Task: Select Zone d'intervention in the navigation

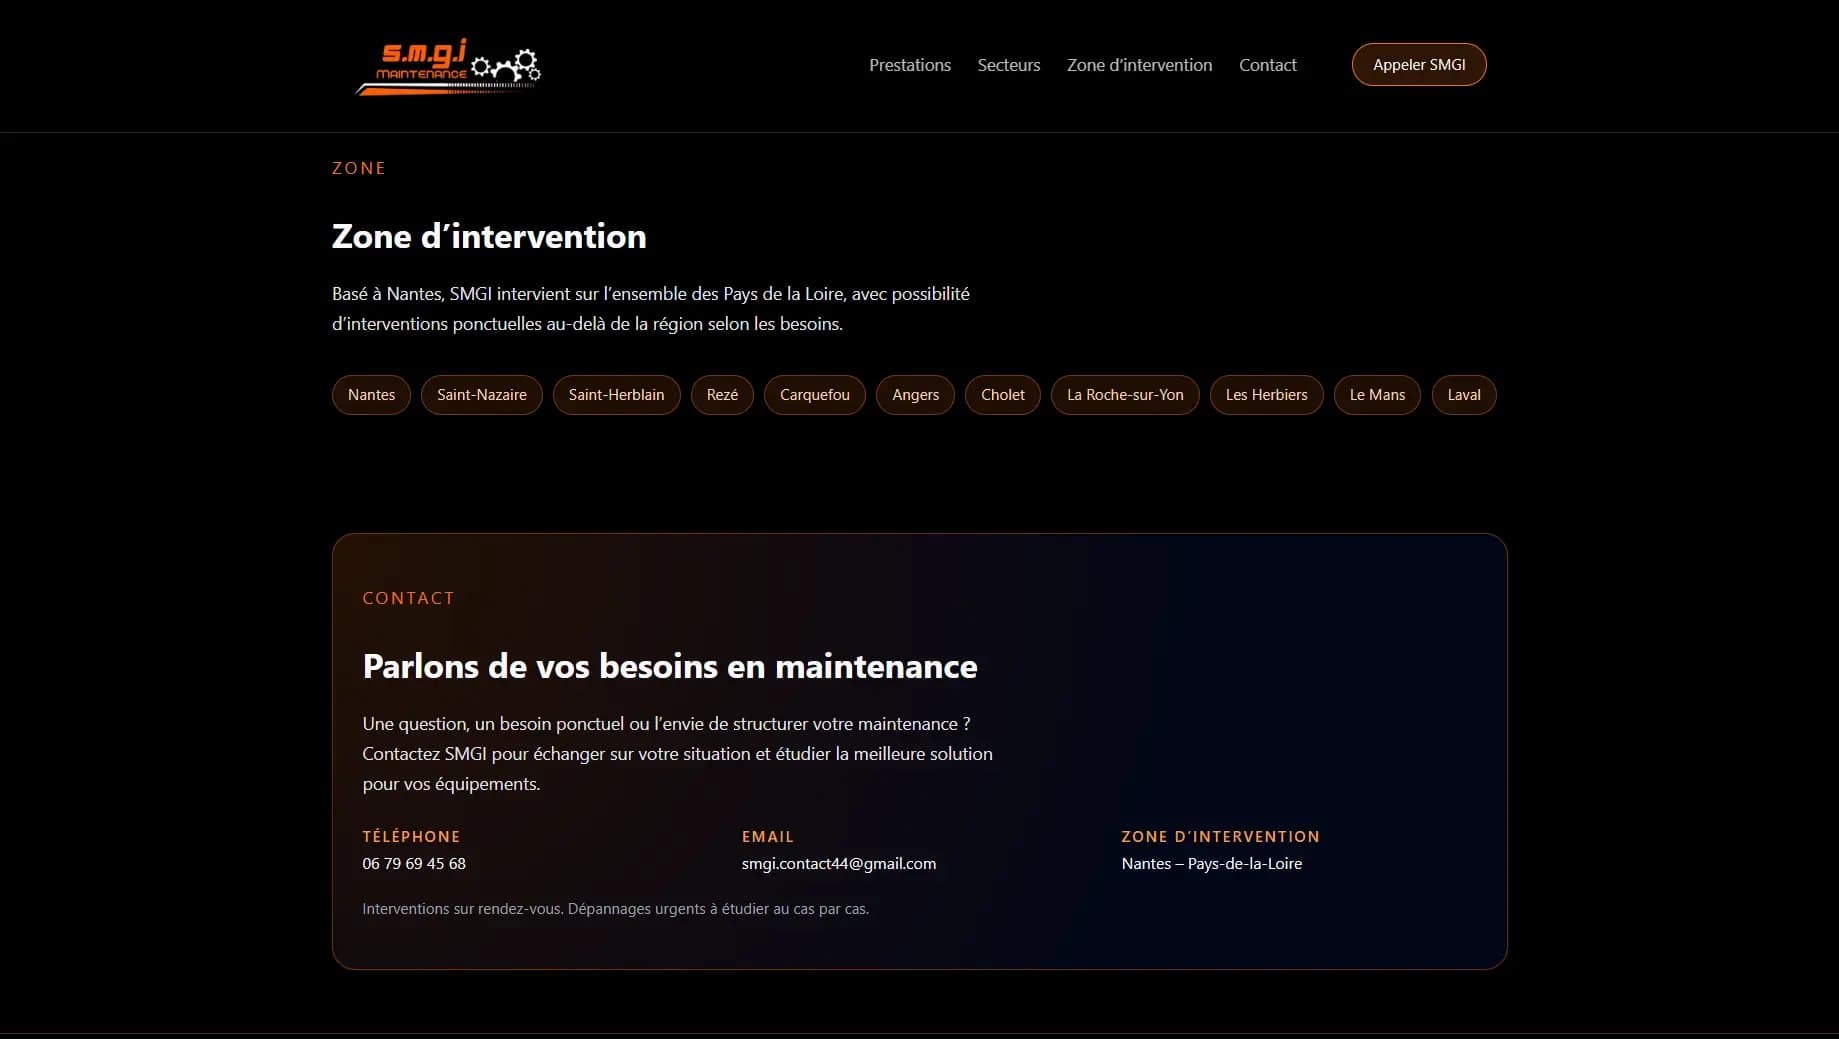Action: click(x=1139, y=65)
